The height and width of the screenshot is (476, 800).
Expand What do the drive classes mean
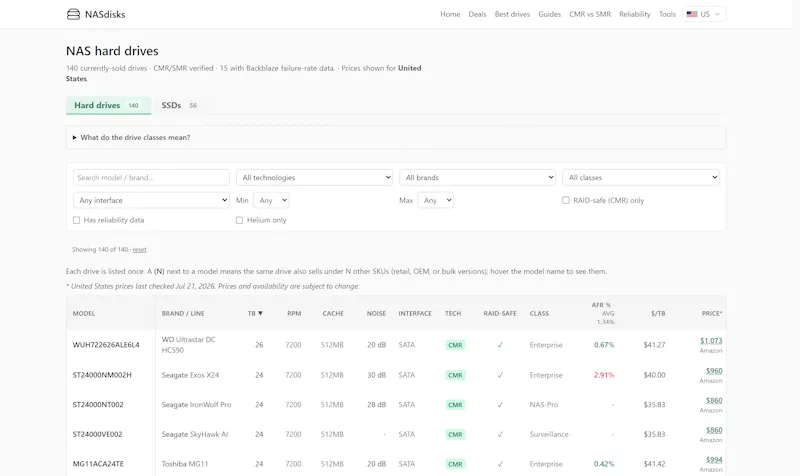[135, 138]
